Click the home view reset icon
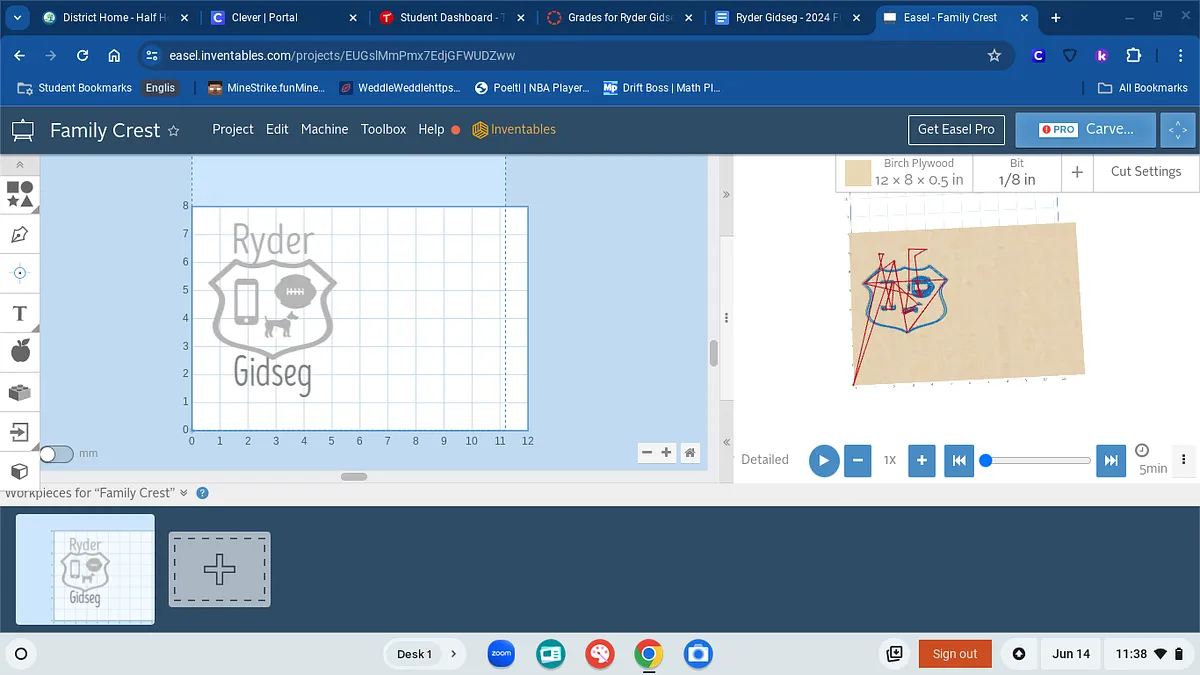 [x=690, y=453]
